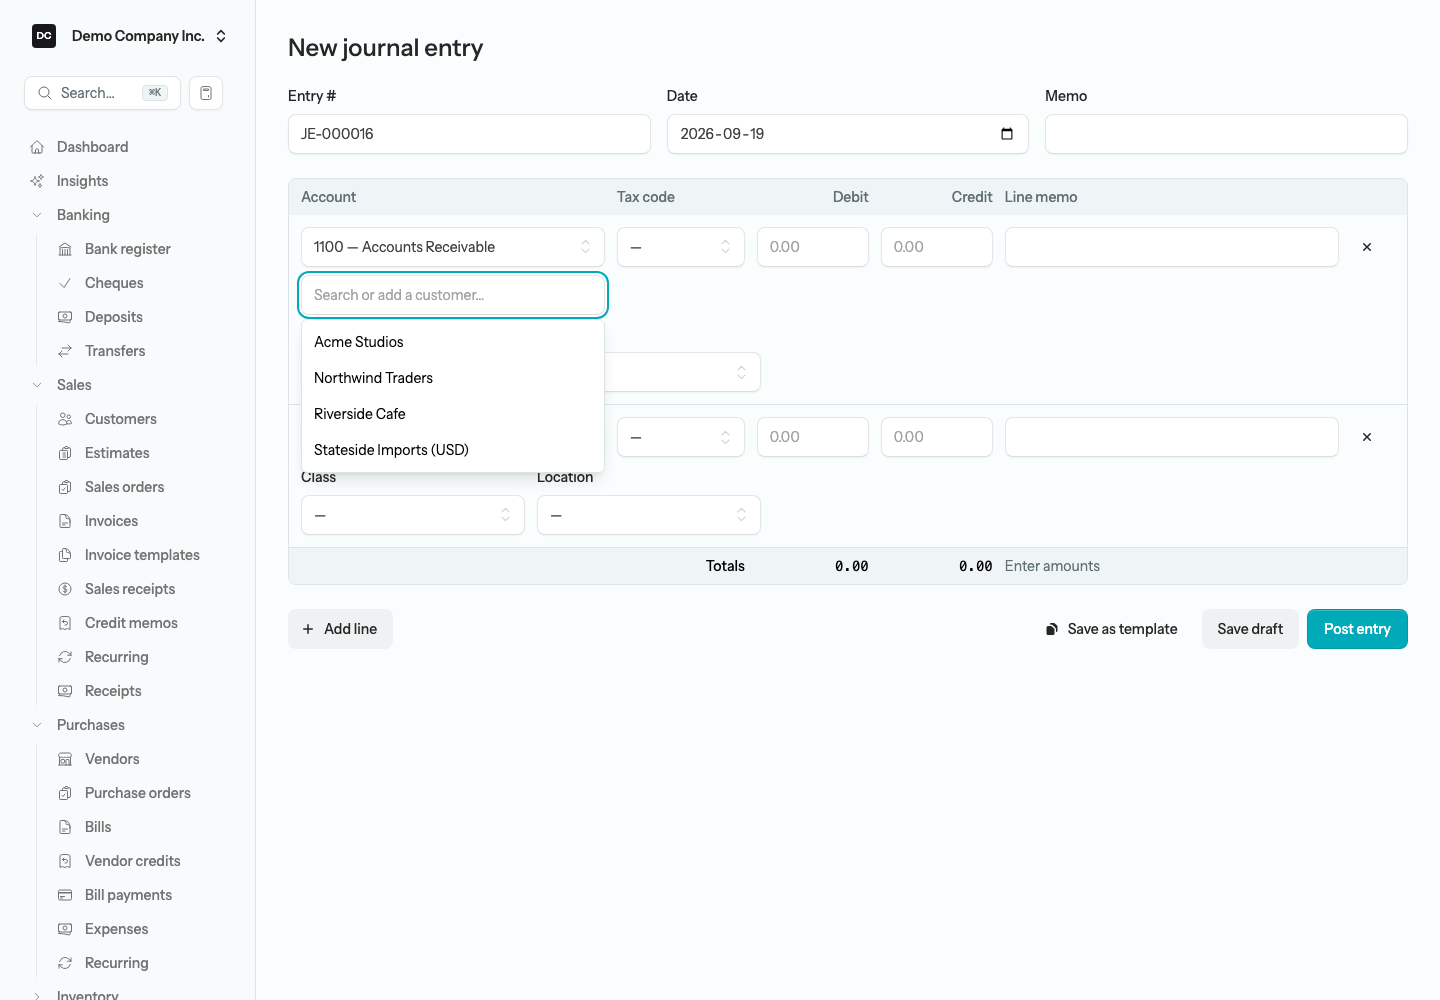Viewport: 1440px width, 1000px height.
Task: Open the Accounts Receivable account dropdown
Action: click(453, 247)
